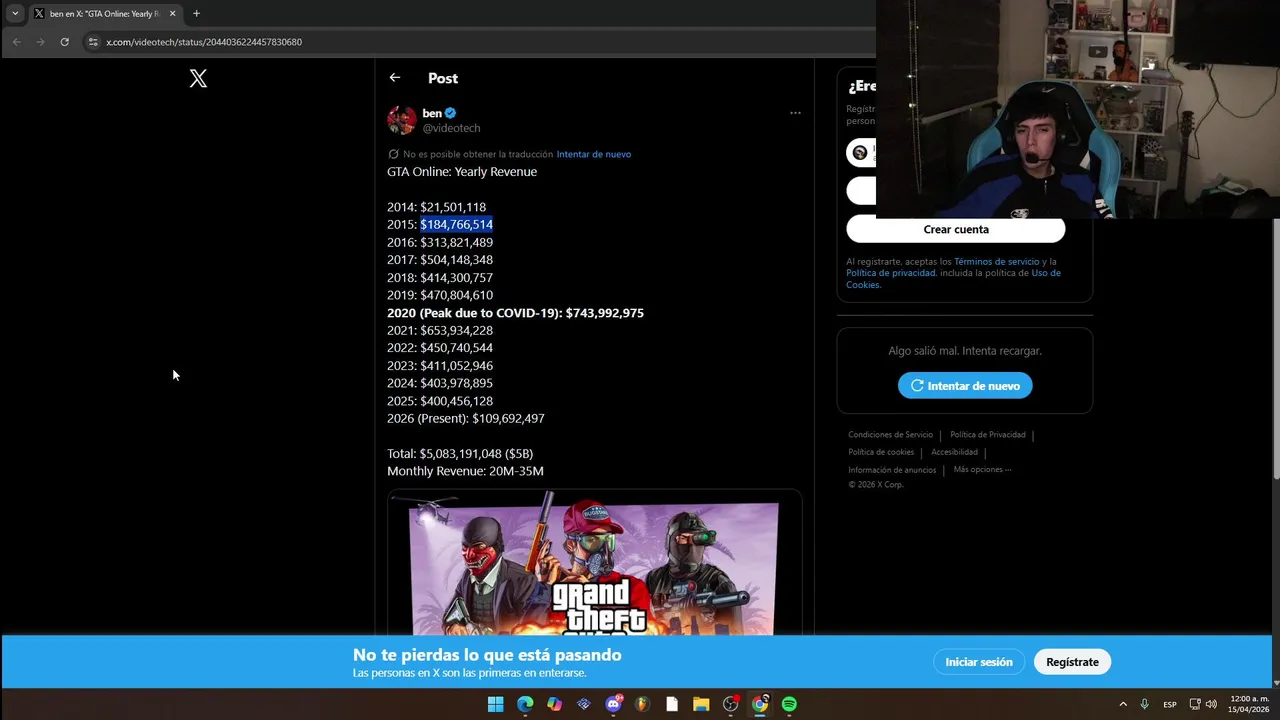Open the clock showing 12:00 a. m.

point(1249,704)
